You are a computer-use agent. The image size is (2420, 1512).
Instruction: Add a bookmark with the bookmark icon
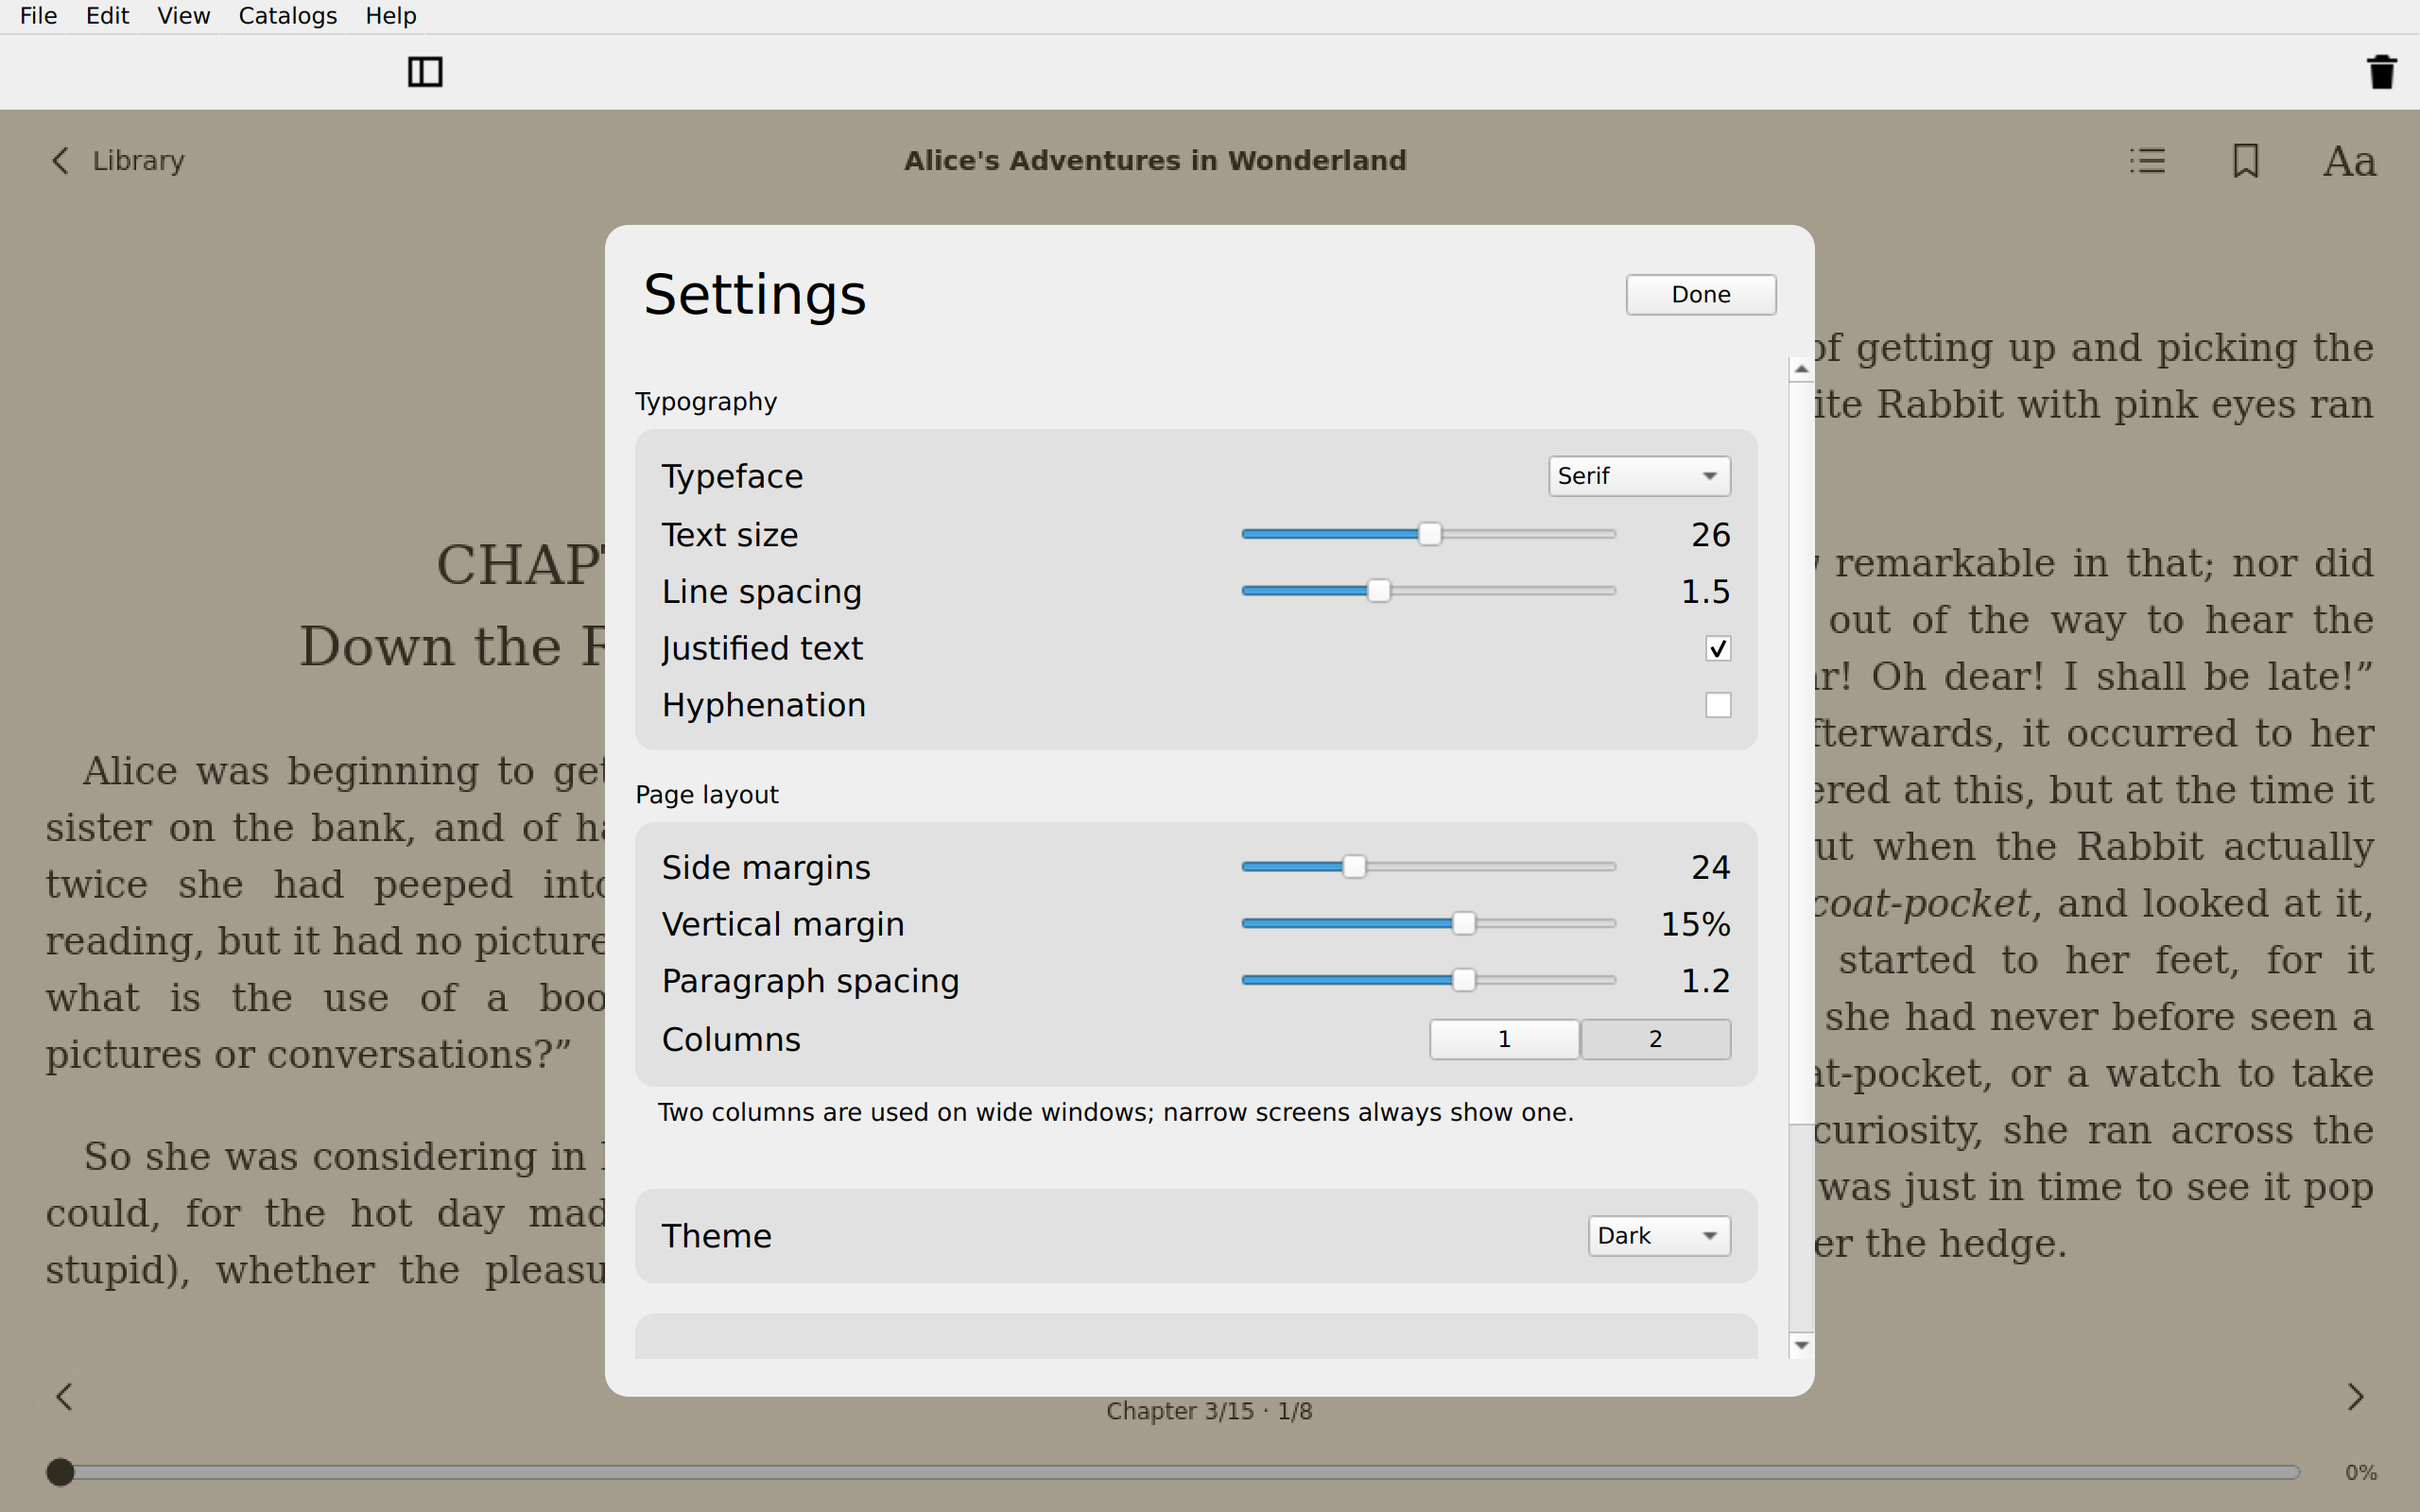[2246, 161]
